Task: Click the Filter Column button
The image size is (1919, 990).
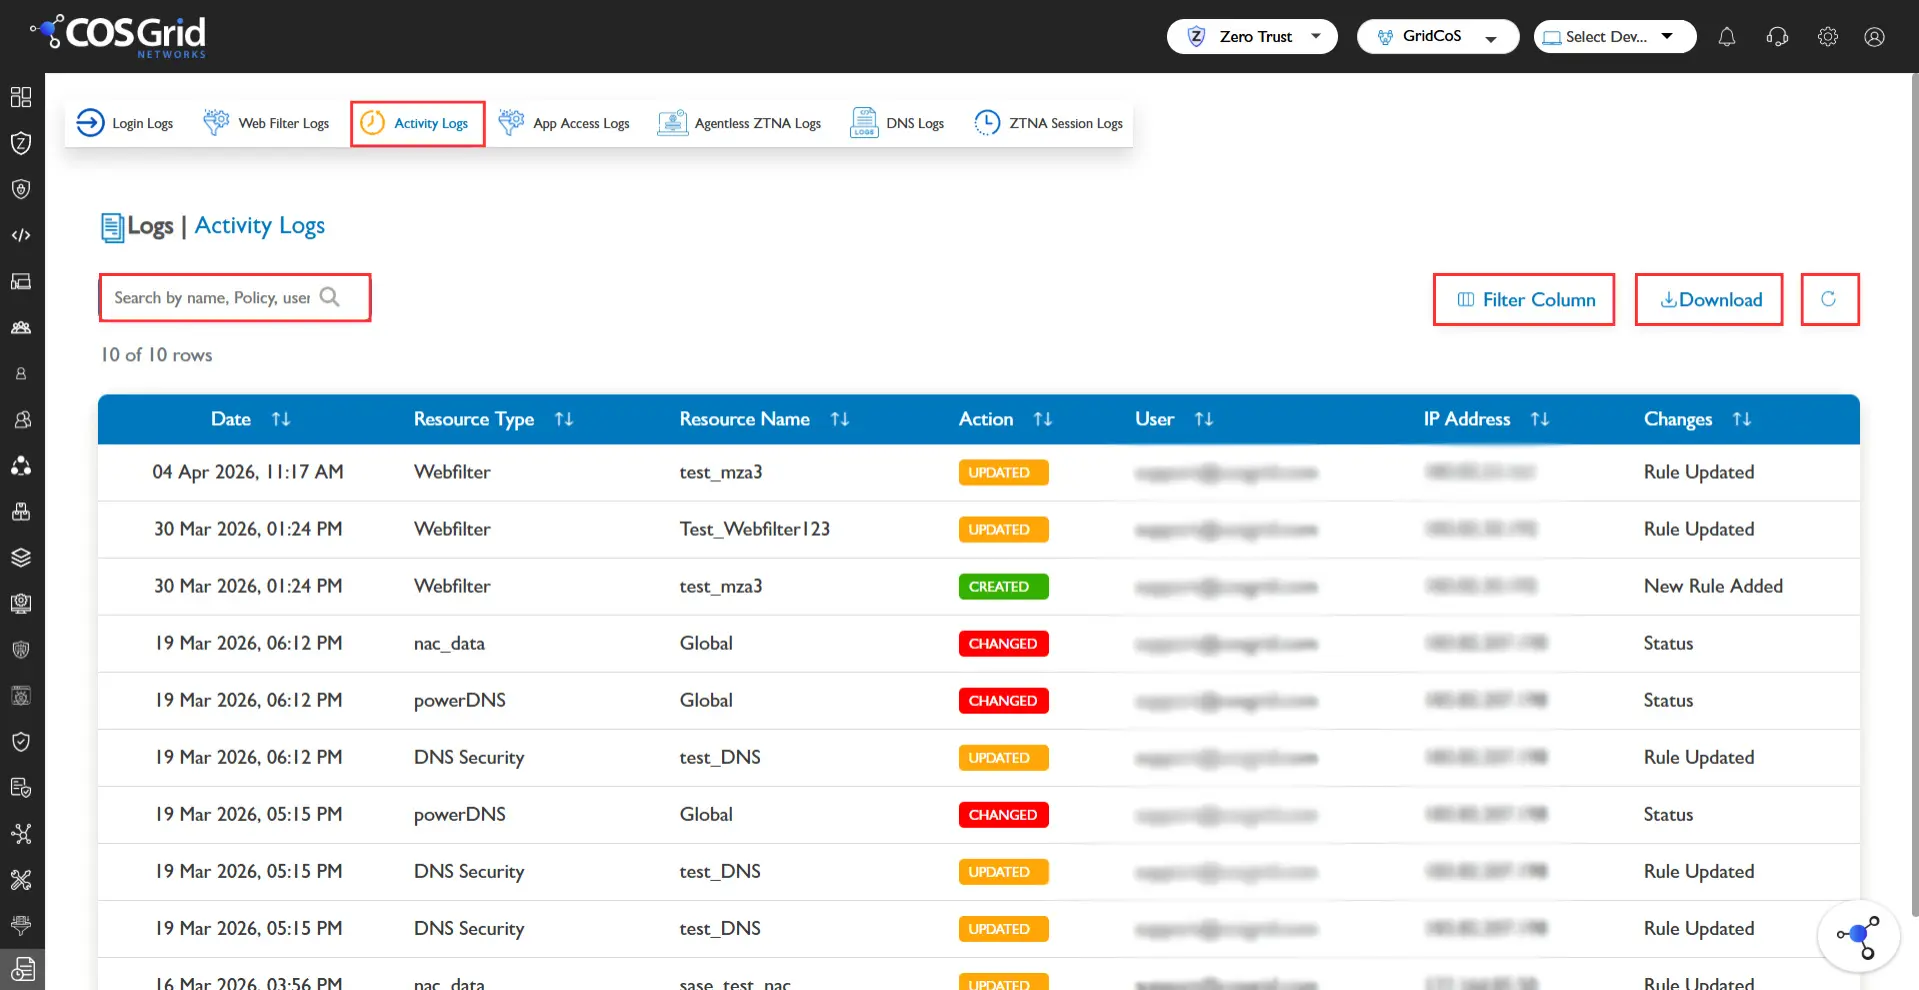Action: pos(1524,299)
